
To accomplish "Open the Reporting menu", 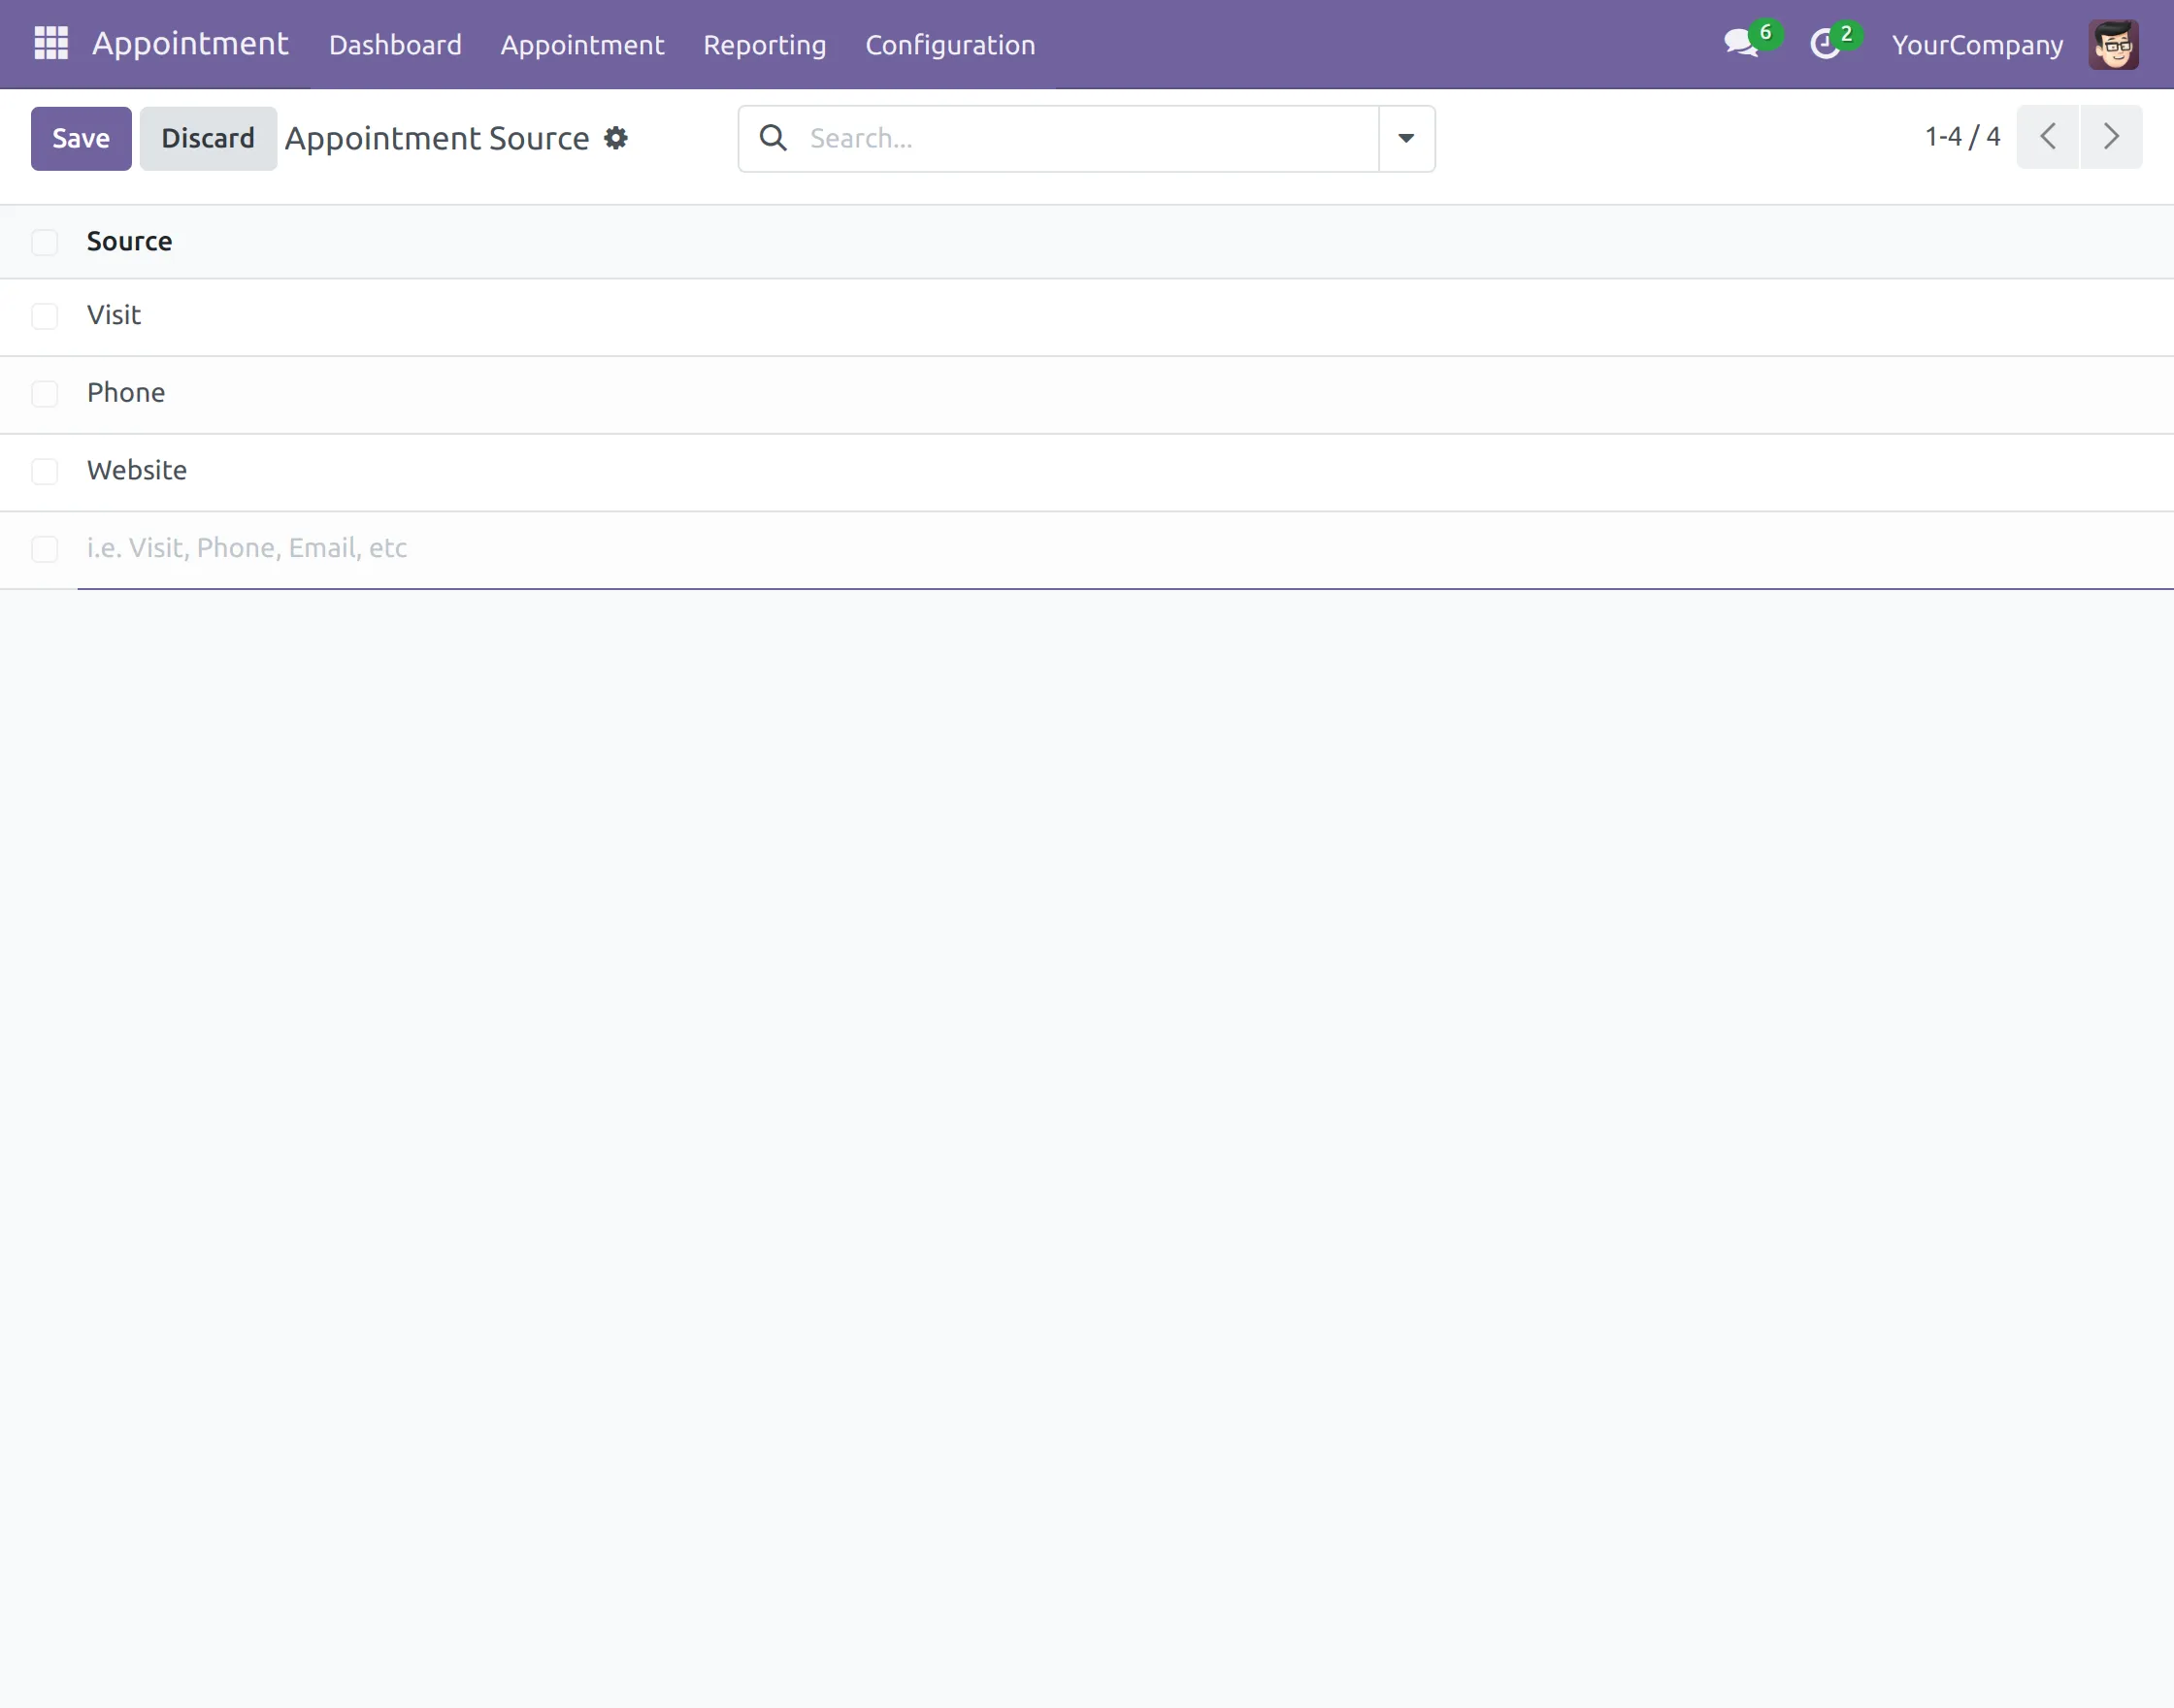I will coord(764,45).
